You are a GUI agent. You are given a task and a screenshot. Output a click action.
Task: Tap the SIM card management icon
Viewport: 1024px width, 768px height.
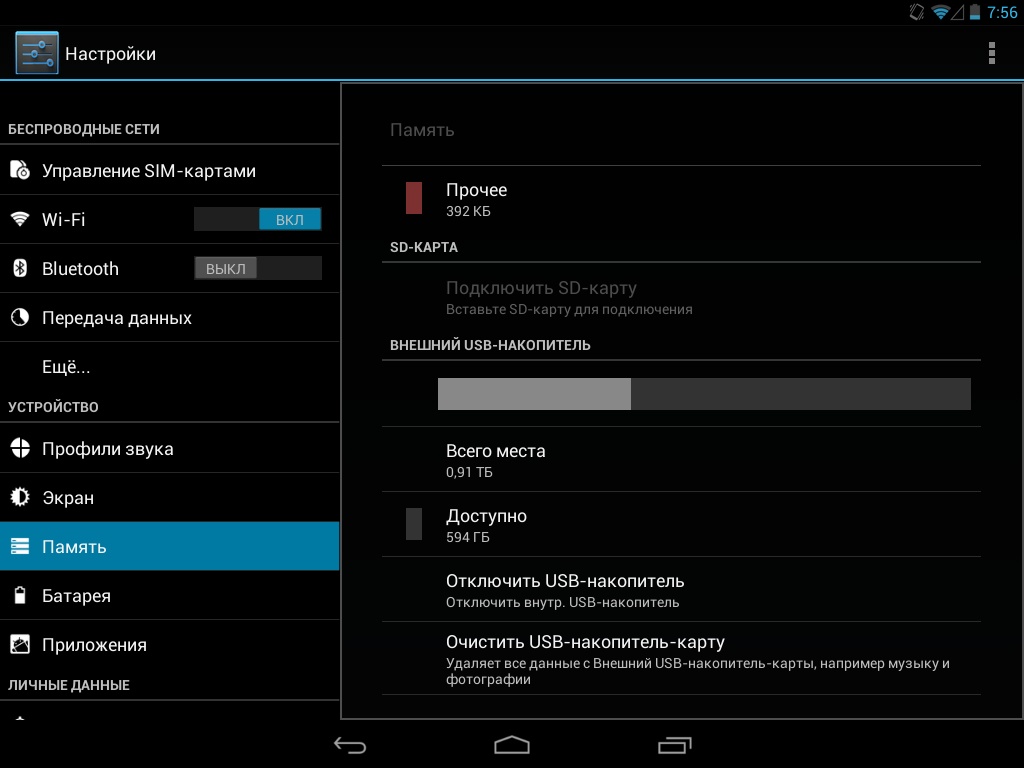[x=20, y=171]
